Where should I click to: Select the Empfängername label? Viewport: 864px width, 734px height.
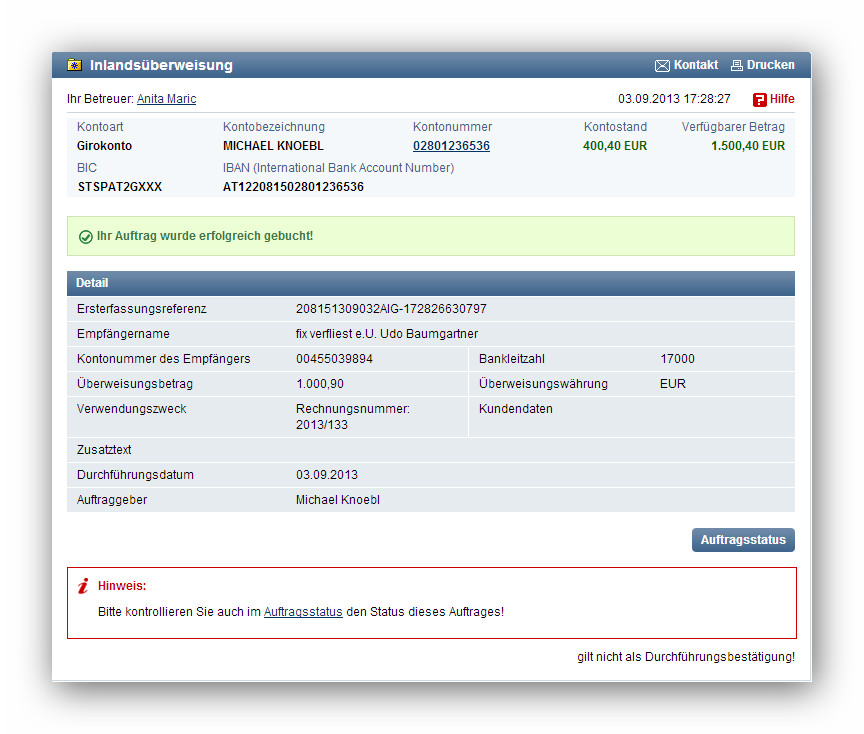[x=123, y=334]
